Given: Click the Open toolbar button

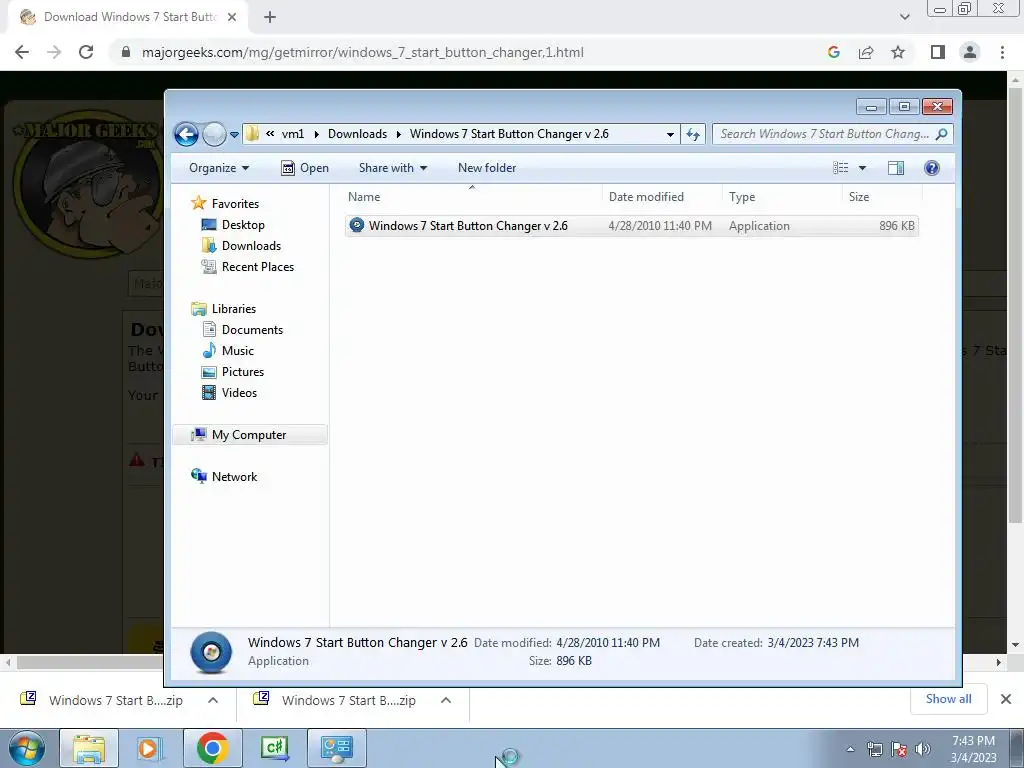Looking at the screenshot, I should (305, 168).
